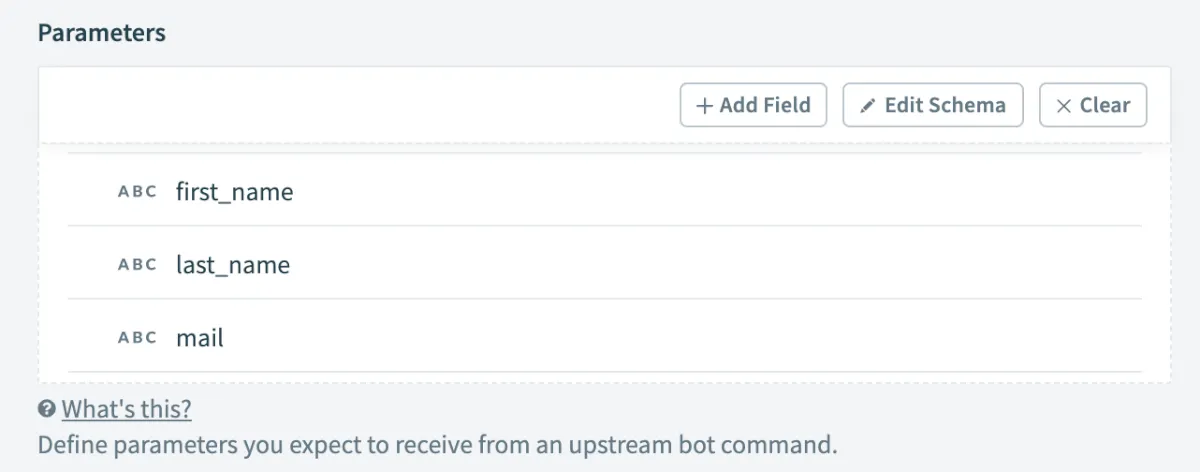This screenshot has width=1200, height=472.
Task: Click the ABC type icon beside last_name
Action: [138, 265]
